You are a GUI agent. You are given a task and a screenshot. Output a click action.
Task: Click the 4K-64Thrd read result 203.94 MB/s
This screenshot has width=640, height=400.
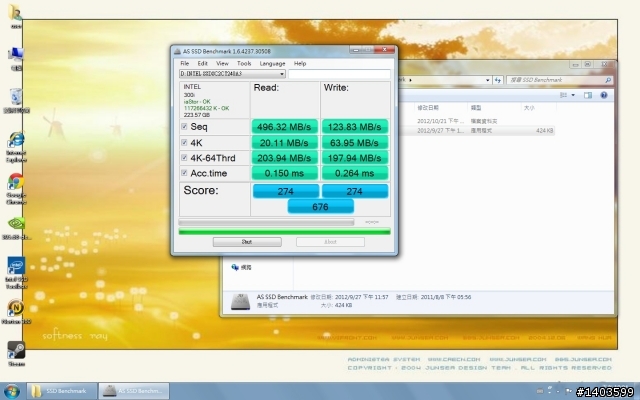point(284,158)
